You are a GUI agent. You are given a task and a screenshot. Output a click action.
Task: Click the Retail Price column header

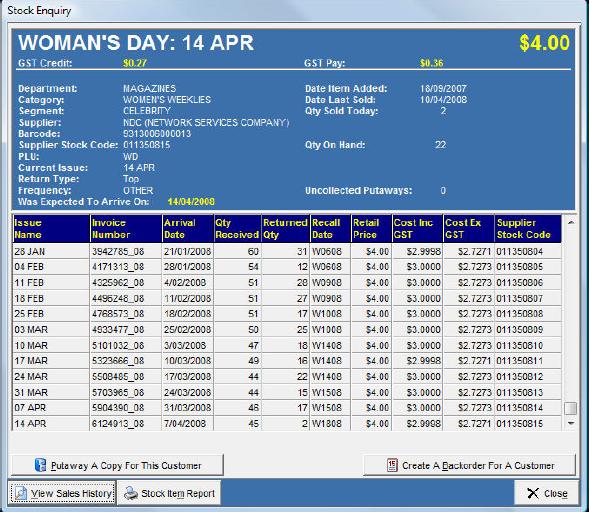(x=371, y=229)
